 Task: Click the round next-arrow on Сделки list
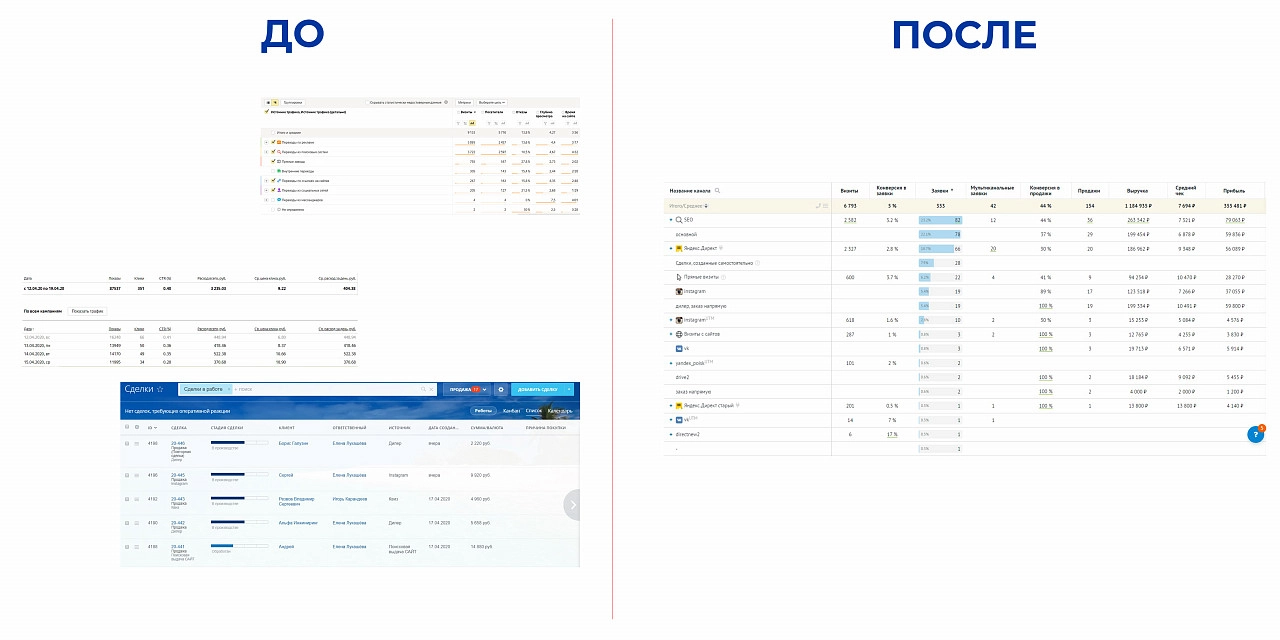(x=572, y=505)
